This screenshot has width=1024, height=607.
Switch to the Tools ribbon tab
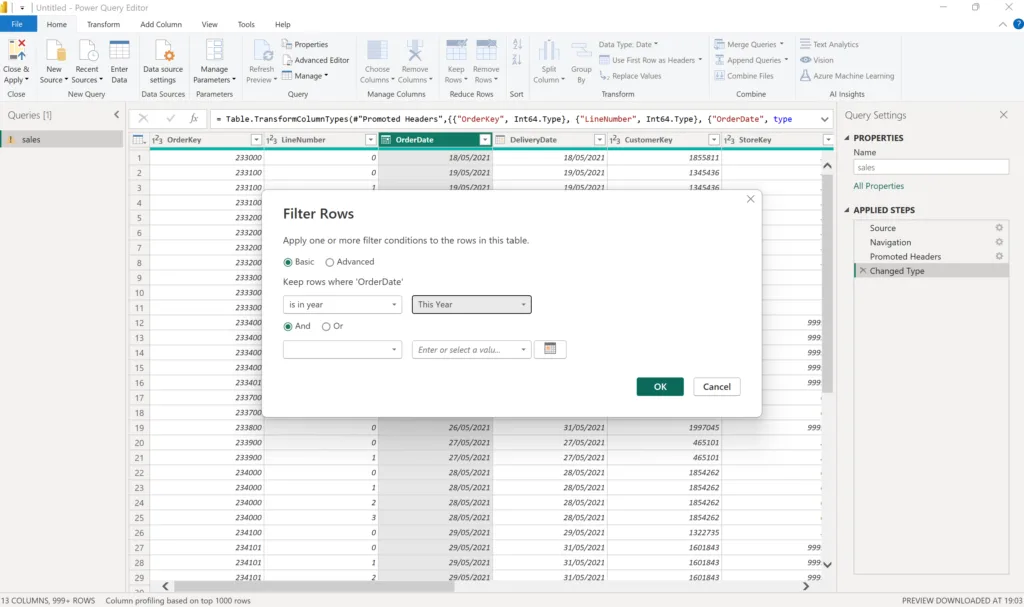click(x=246, y=24)
